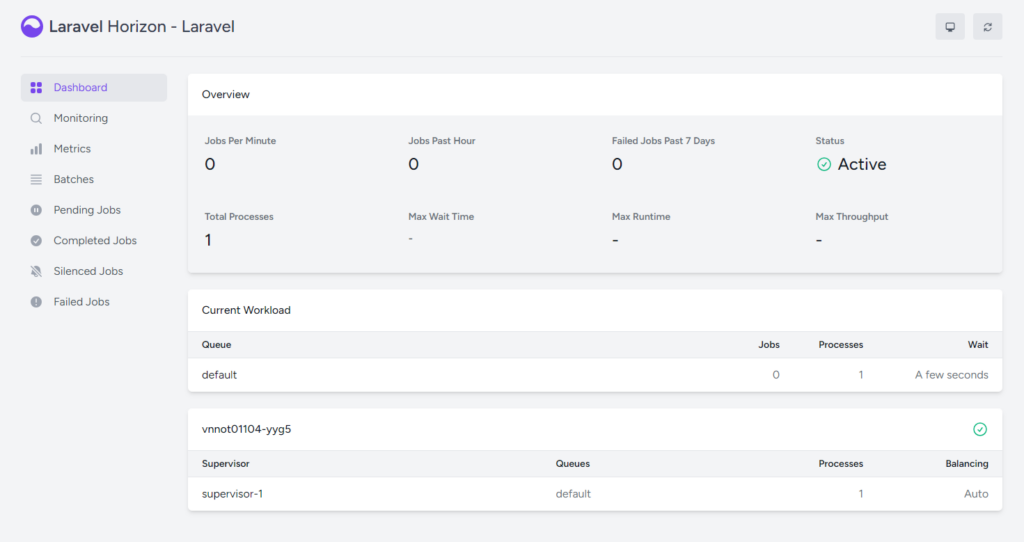Click the Balancing column header
1024x542 pixels.
coord(967,464)
